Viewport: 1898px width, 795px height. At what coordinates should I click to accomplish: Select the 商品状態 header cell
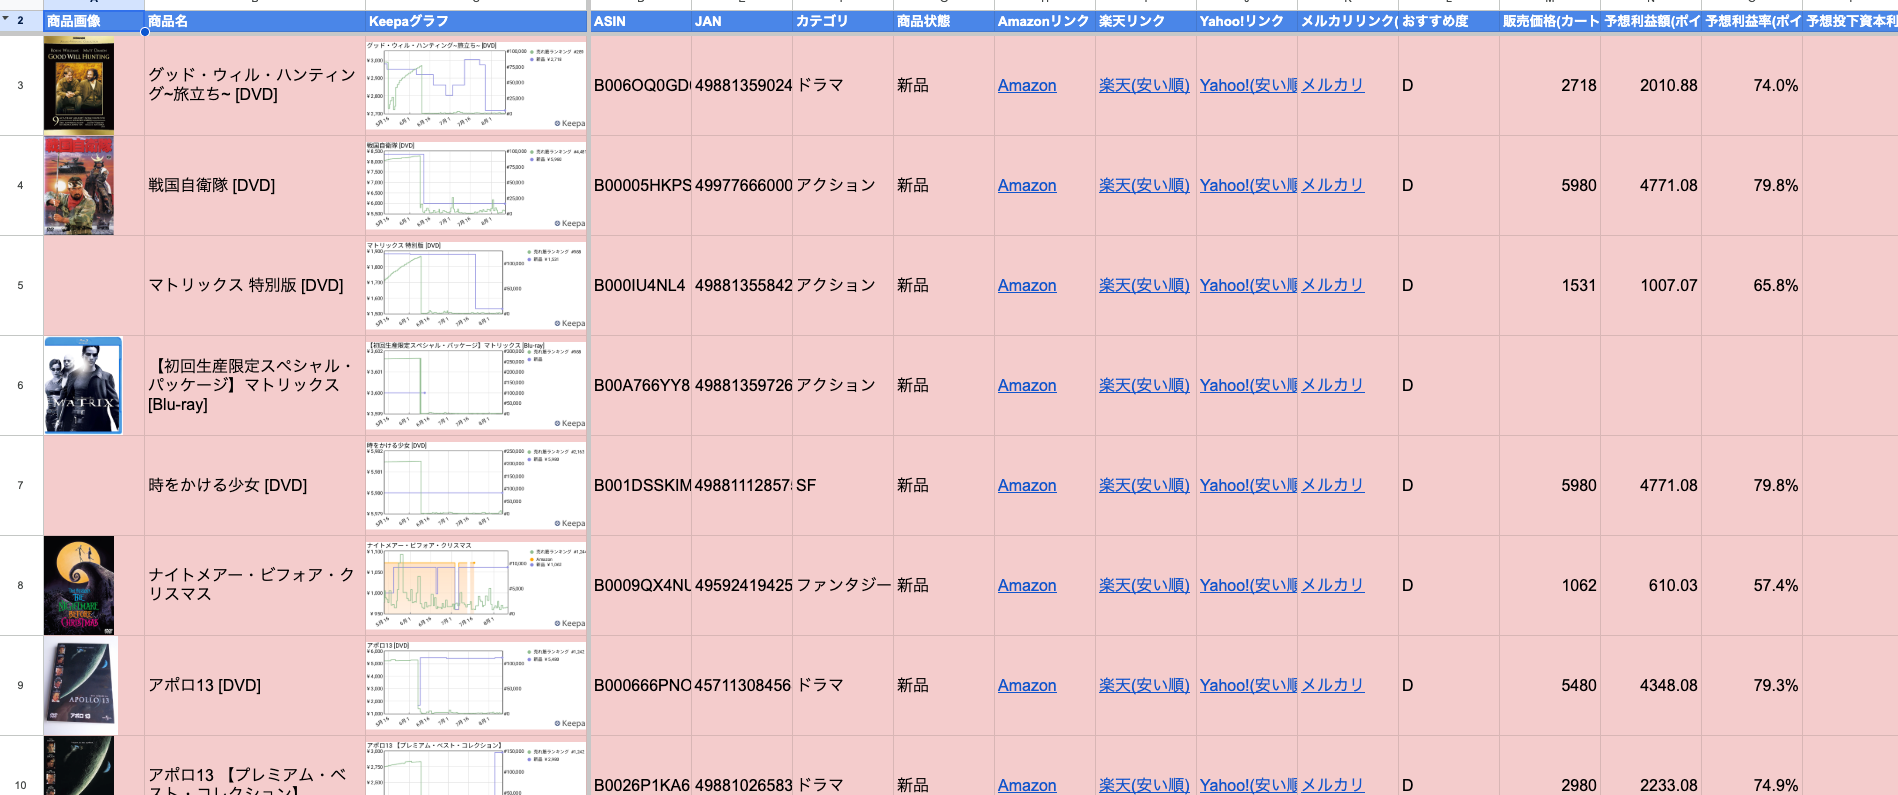(944, 21)
